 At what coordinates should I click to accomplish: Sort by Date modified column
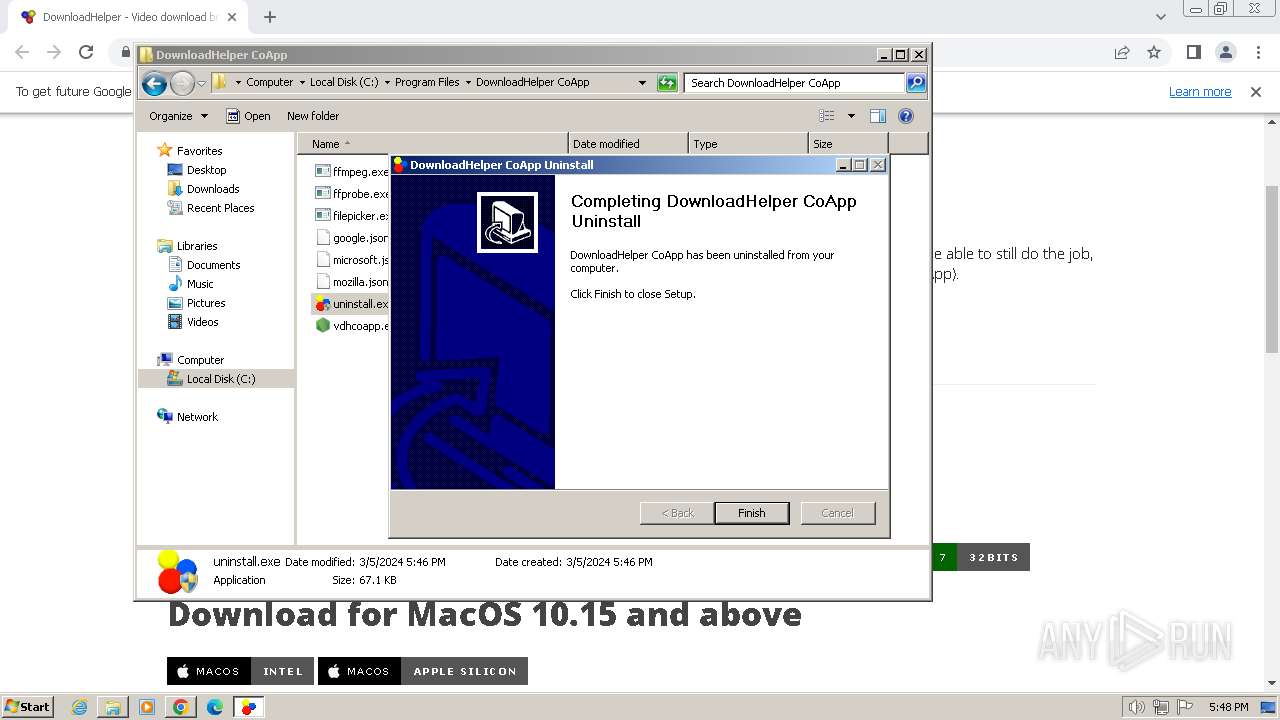[628, 144]
